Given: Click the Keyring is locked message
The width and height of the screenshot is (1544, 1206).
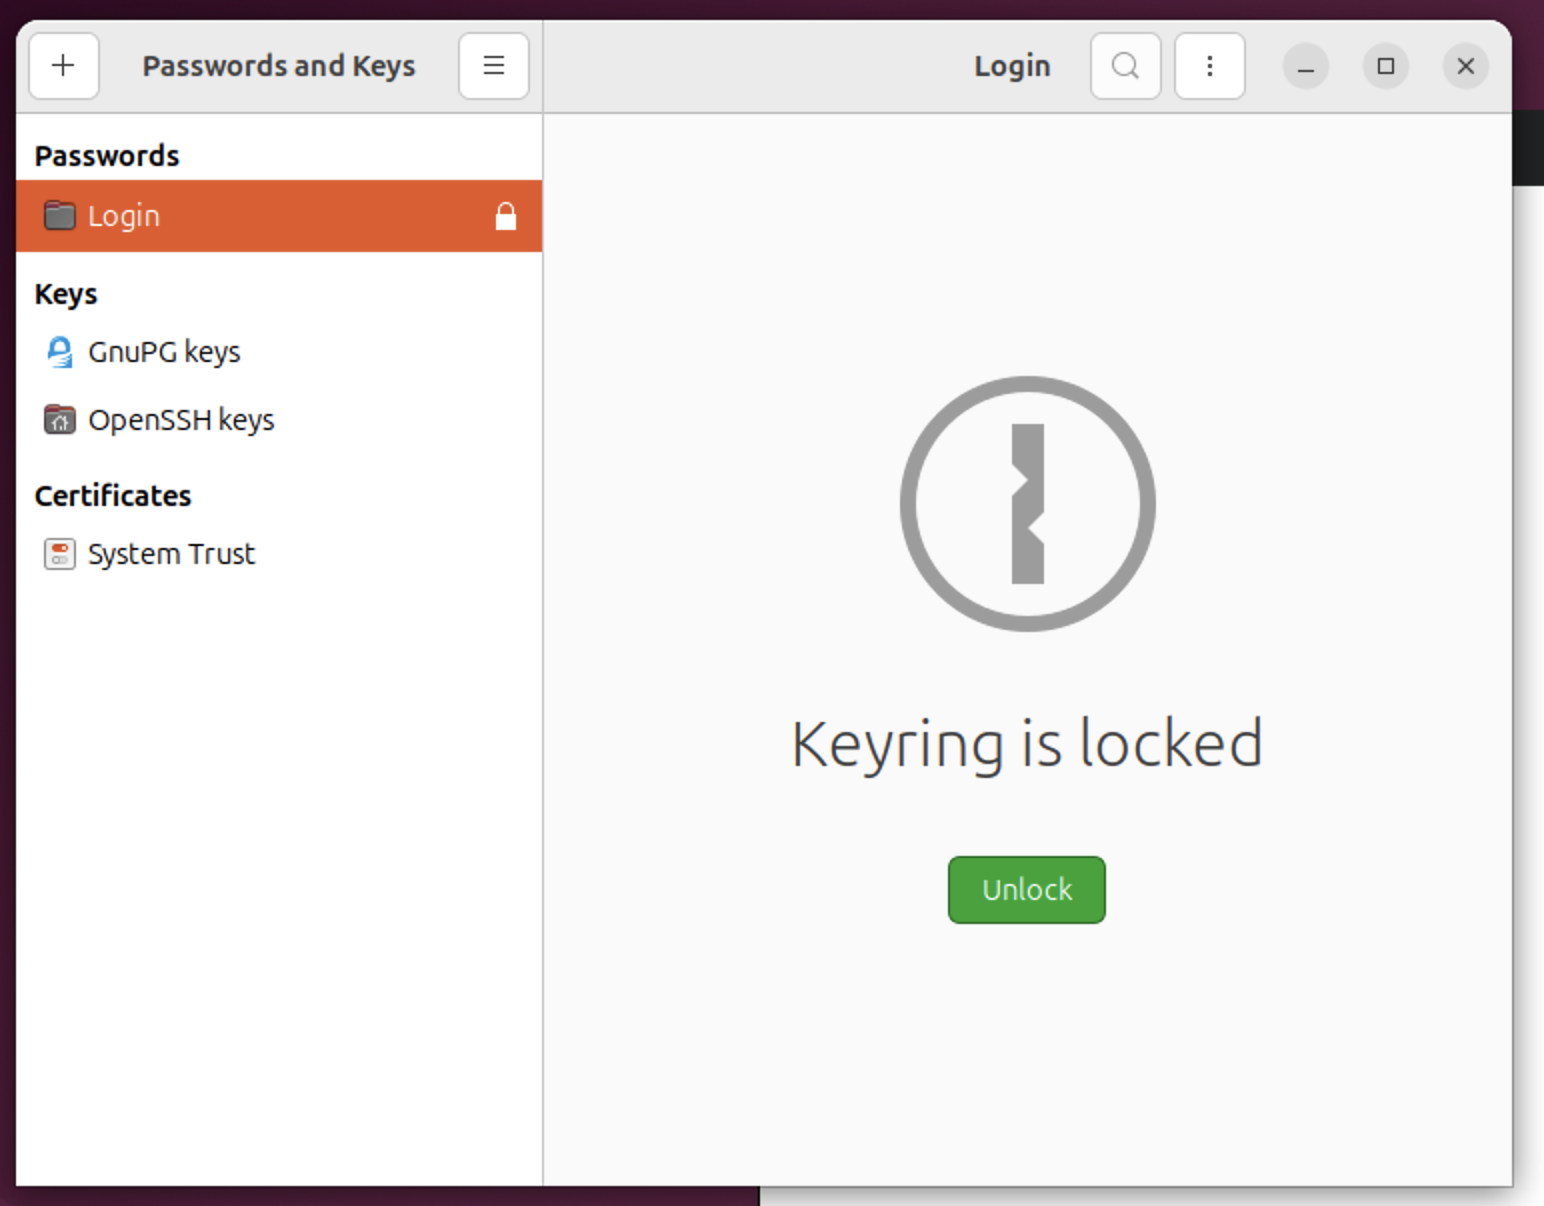Looking at the screenshot, I should [x=1027, y=744].
